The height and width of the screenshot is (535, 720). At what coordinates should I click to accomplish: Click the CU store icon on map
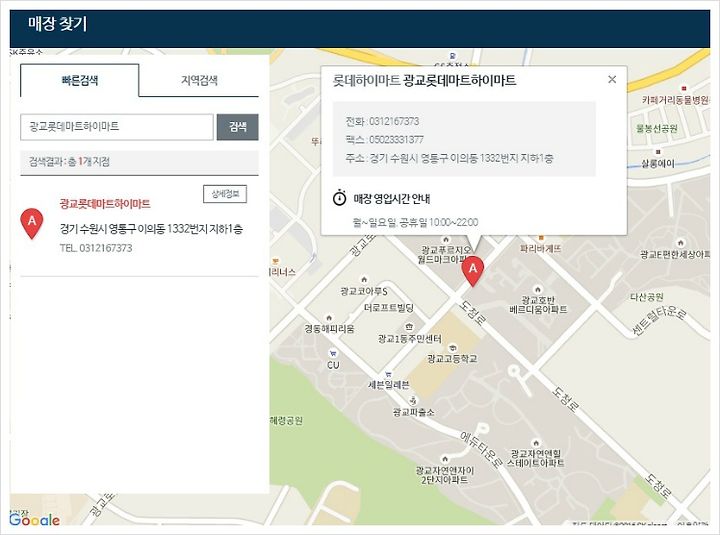click(x=333, y=354)
